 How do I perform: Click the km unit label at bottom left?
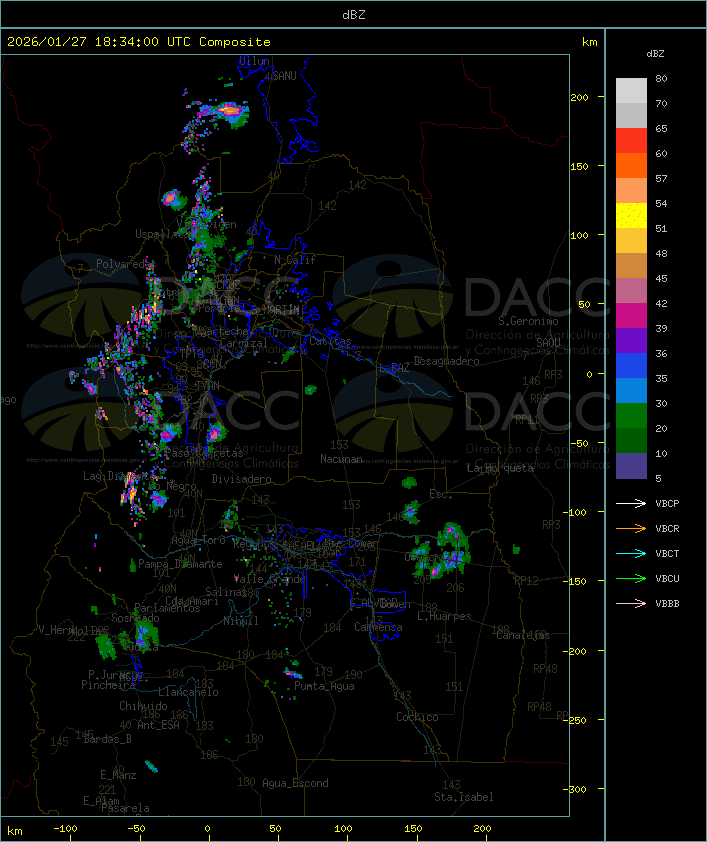point(14,831)
